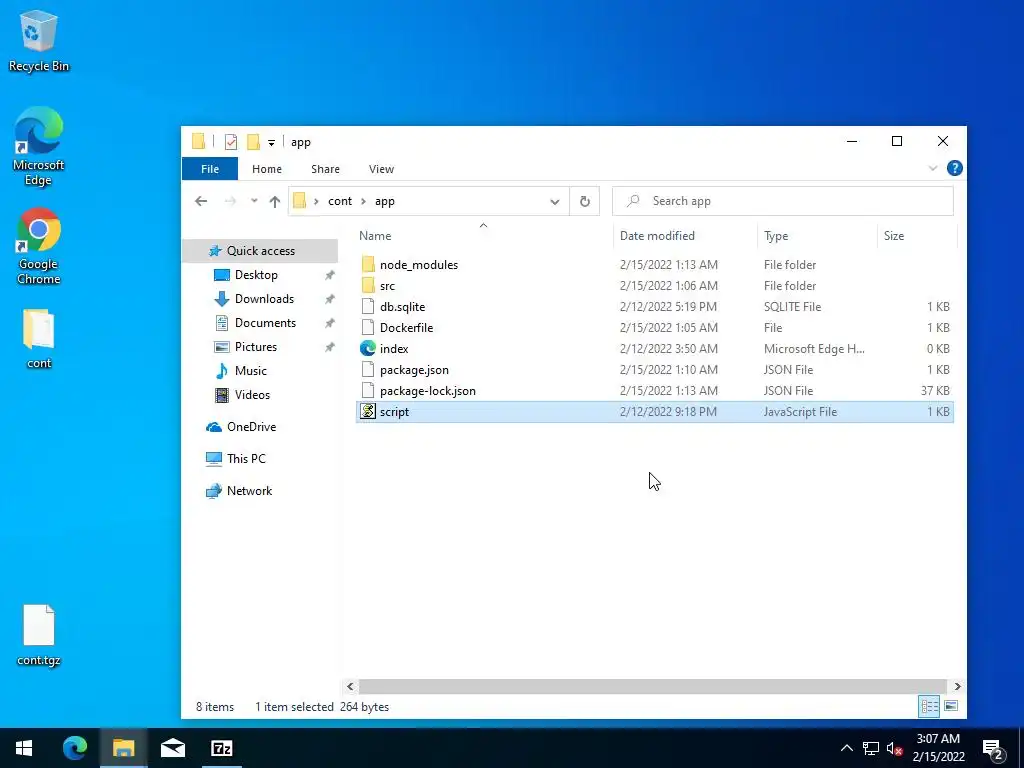Open the address bar history dropdown
Screen dimensions: 1024x768
(554, 201)
